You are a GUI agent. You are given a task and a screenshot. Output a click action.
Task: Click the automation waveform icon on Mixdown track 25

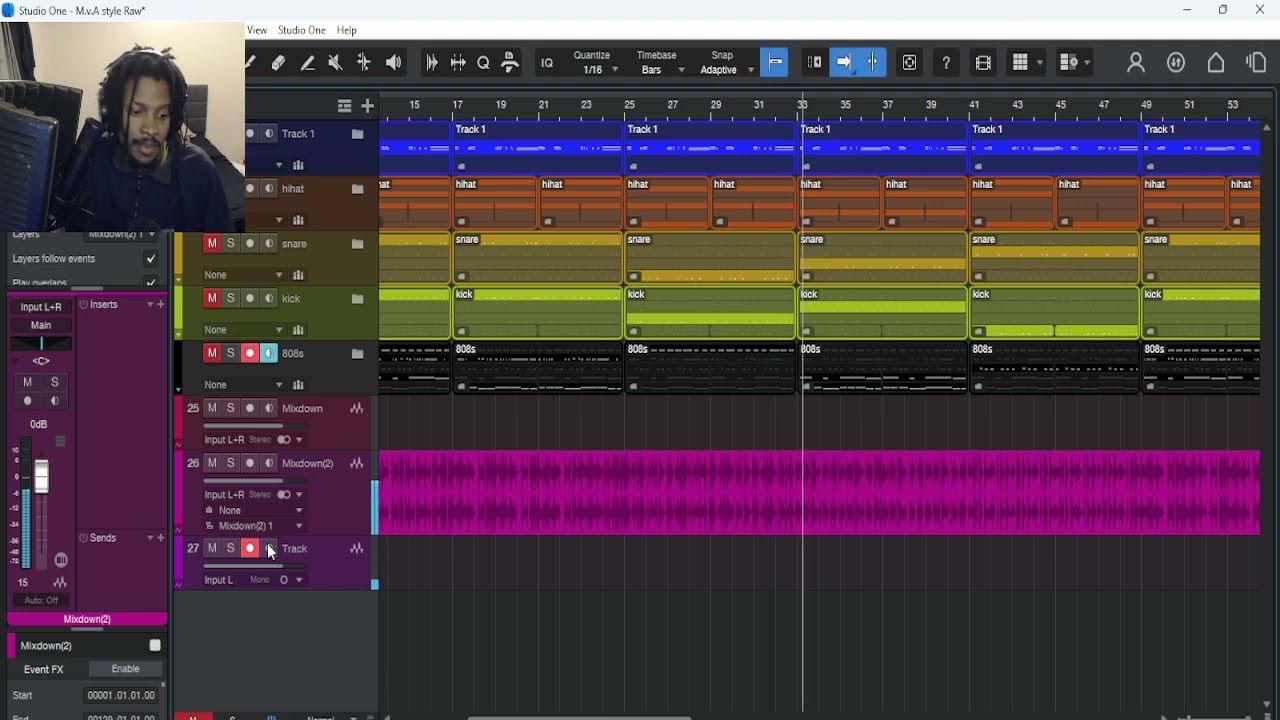[356, 409]
